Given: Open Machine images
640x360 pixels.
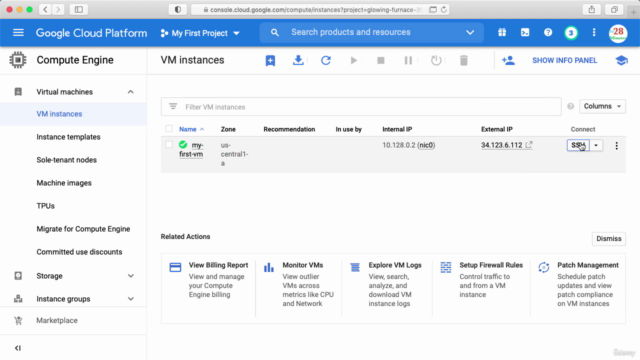Looking at the screenshot, I should (x=64, y=183).
